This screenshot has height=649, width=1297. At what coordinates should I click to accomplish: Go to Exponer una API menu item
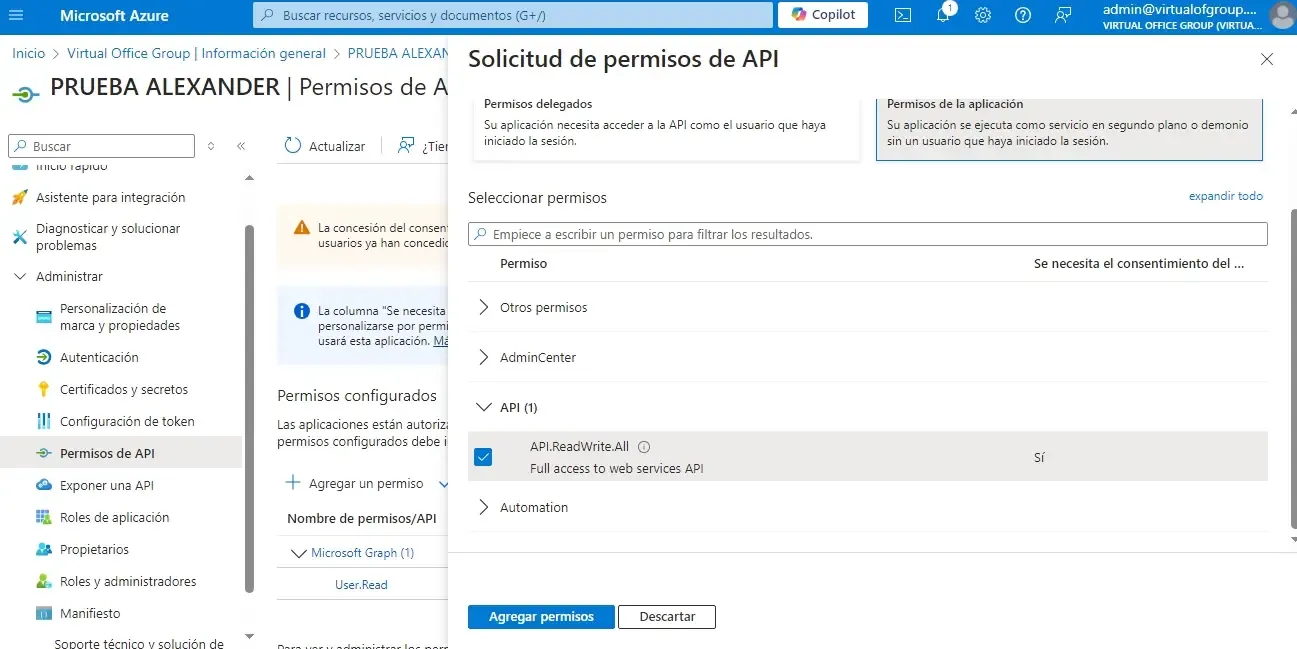click(107, 485)
